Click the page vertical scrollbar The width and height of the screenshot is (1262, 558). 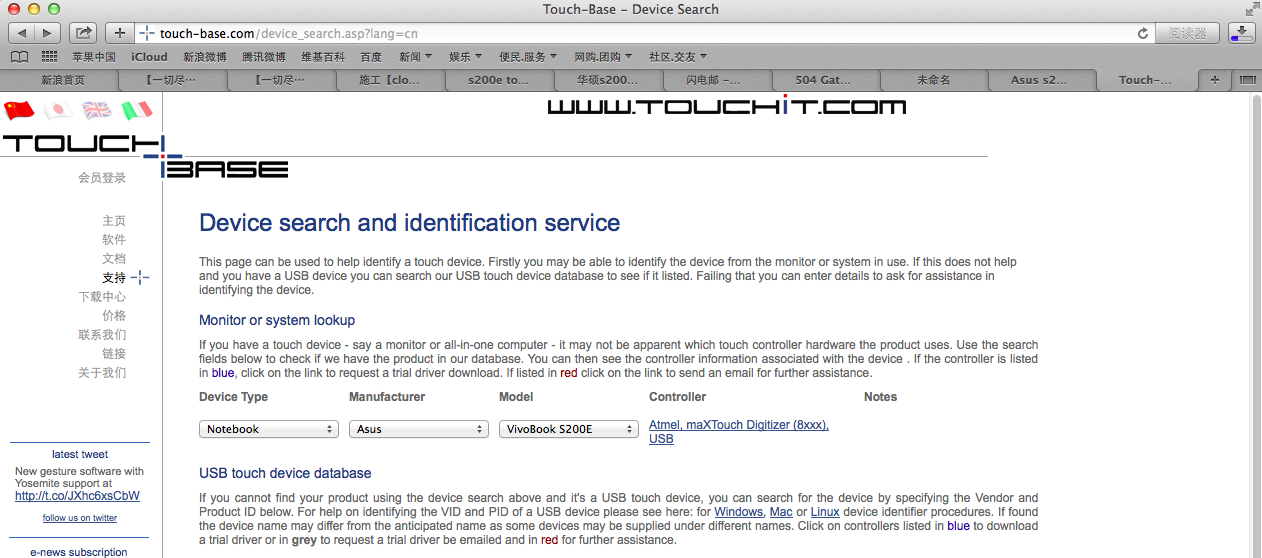(x=1255, y=325)
